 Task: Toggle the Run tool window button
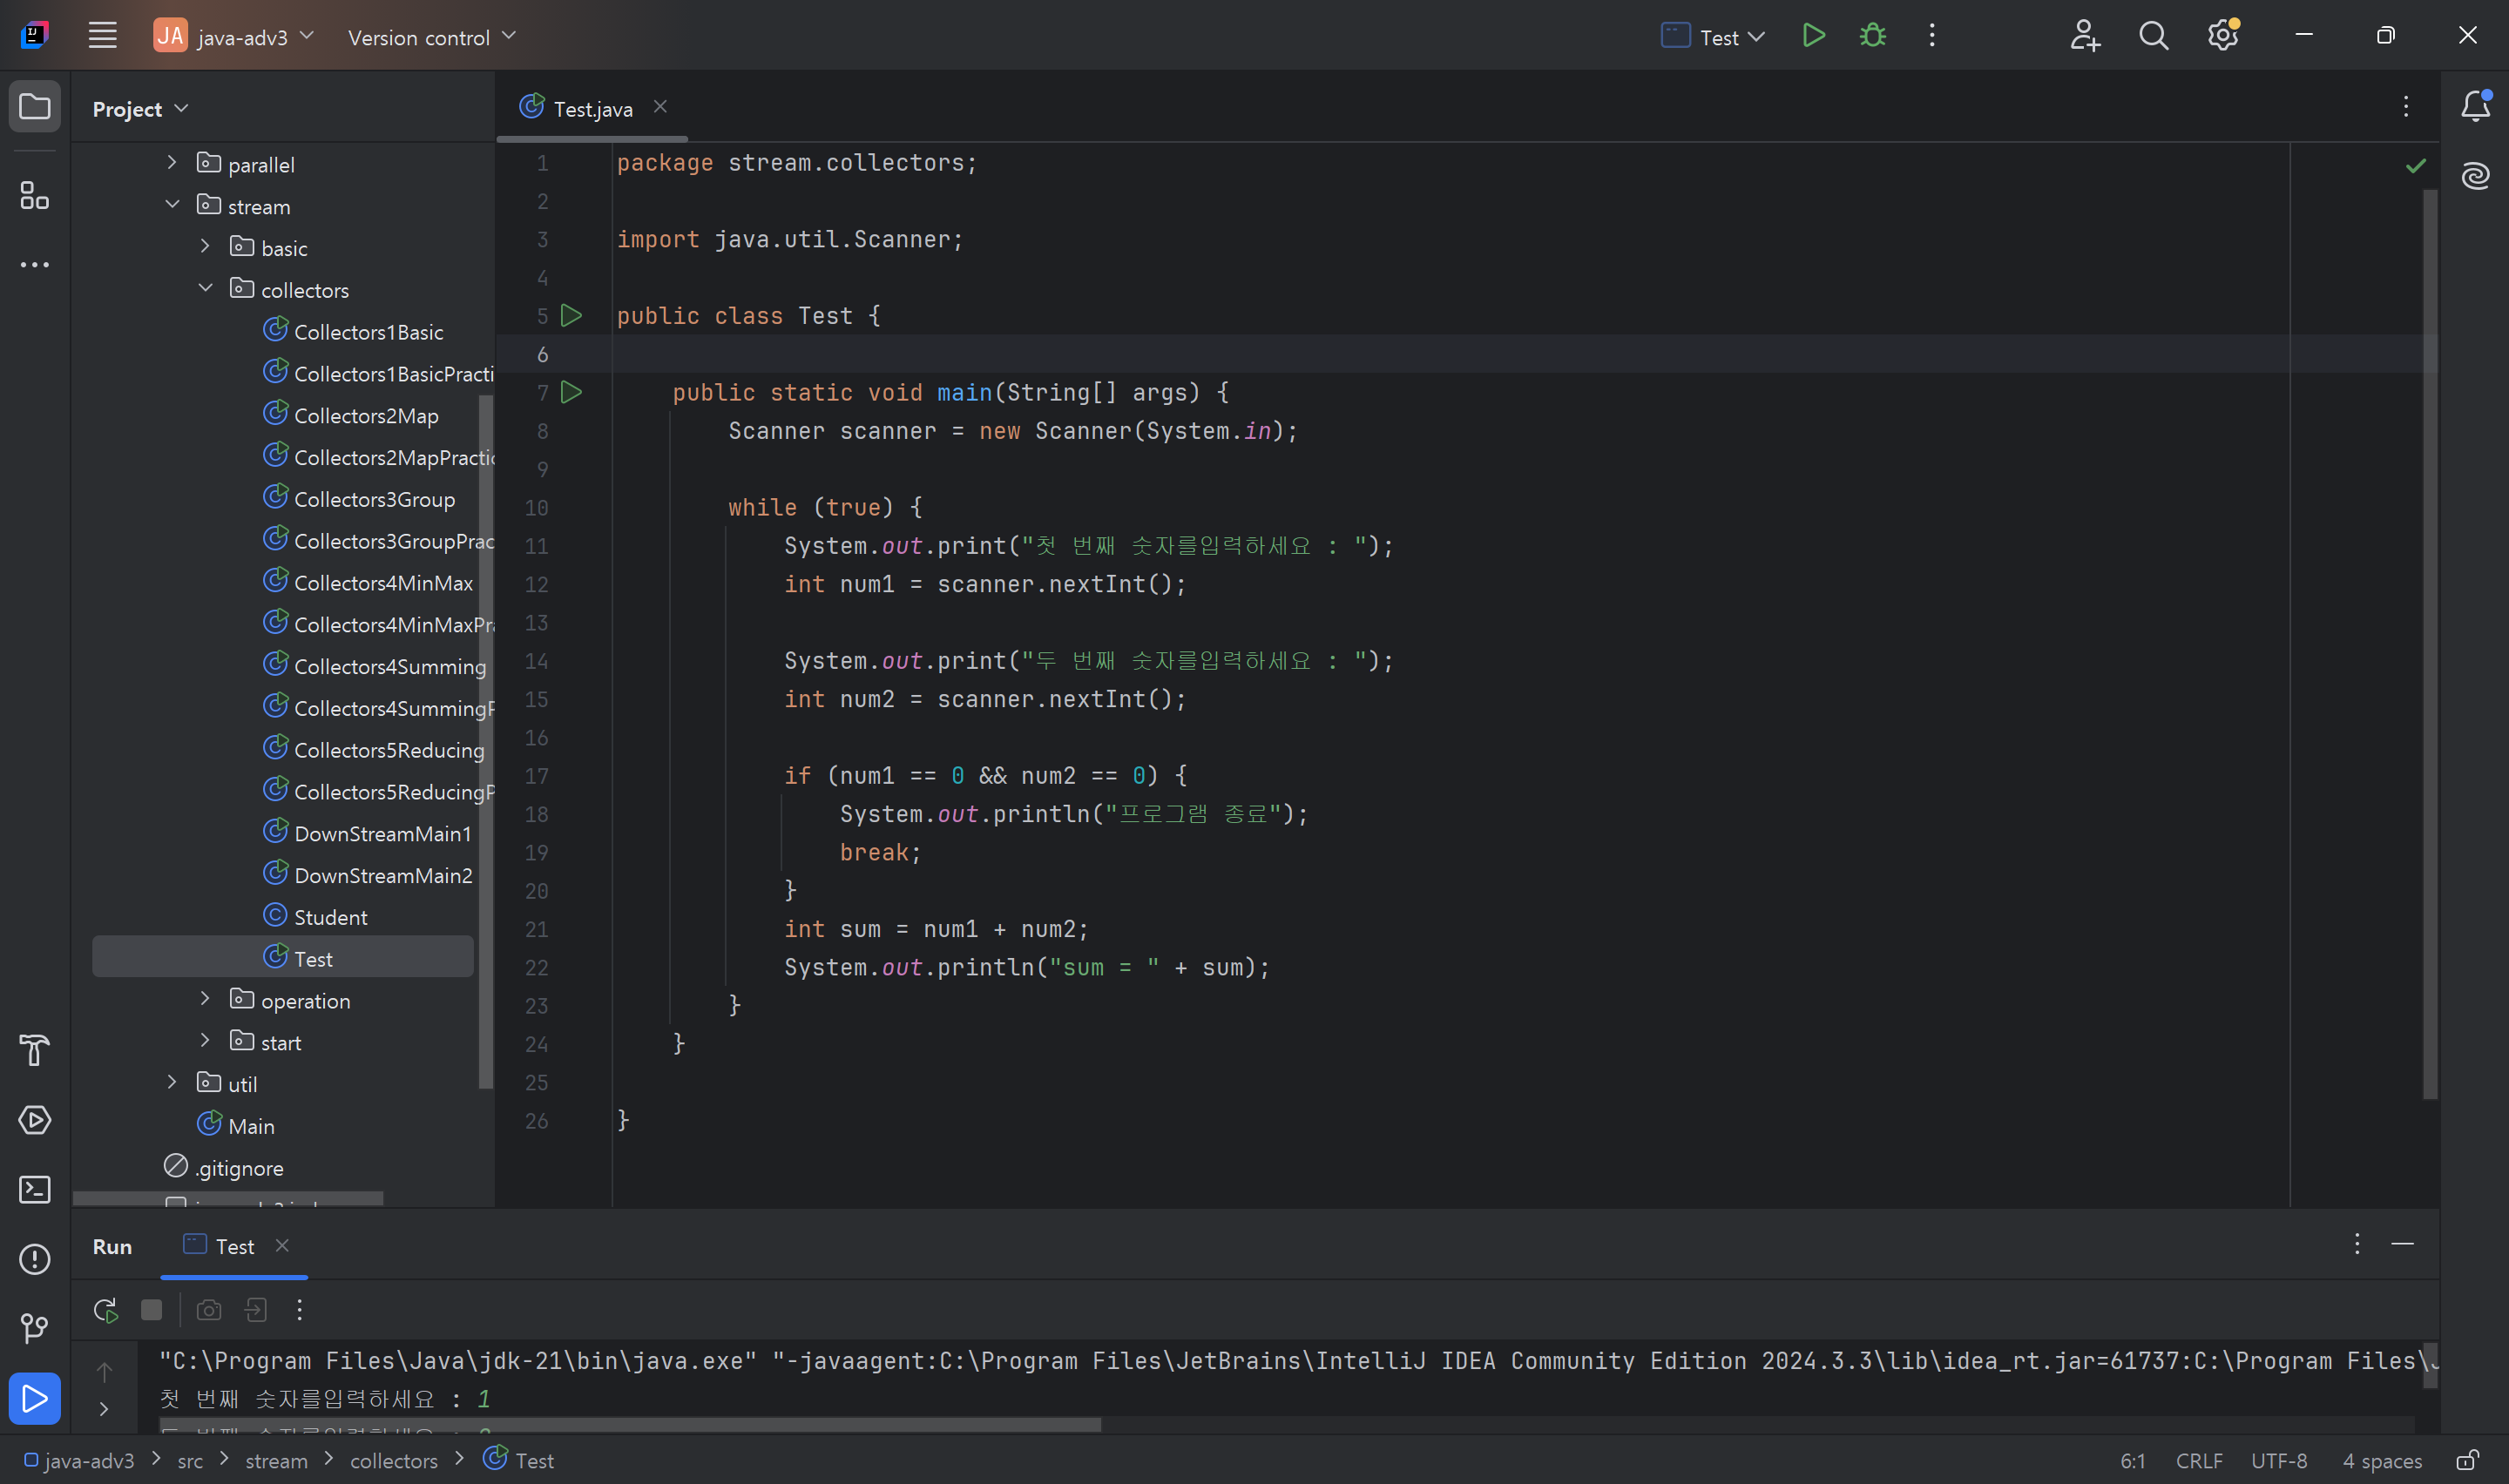(x=35, y=1398)
